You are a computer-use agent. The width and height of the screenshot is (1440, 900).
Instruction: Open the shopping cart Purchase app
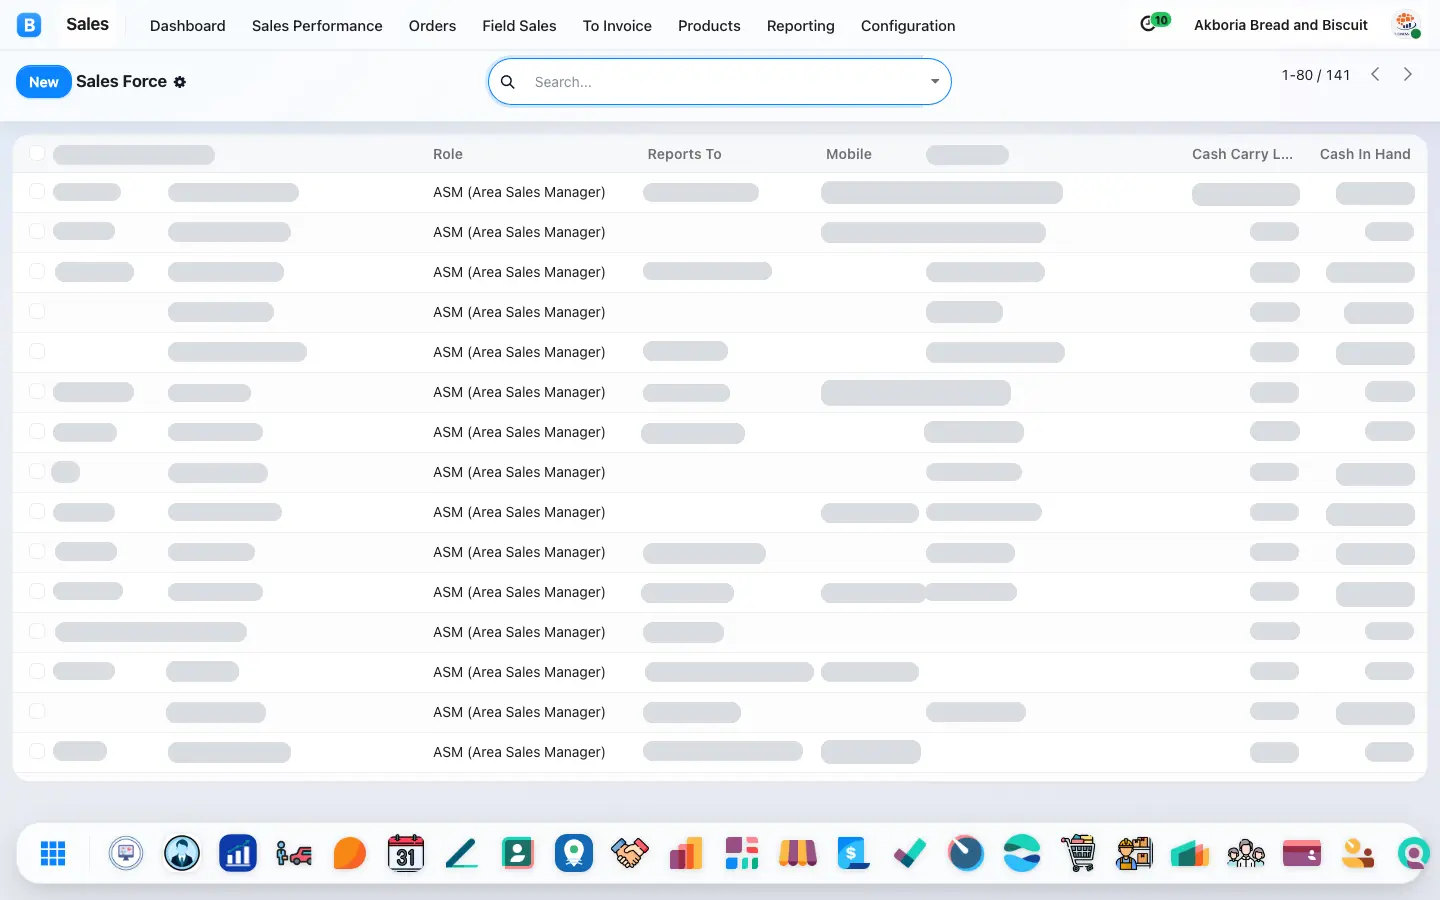(x=1078, y=853)
